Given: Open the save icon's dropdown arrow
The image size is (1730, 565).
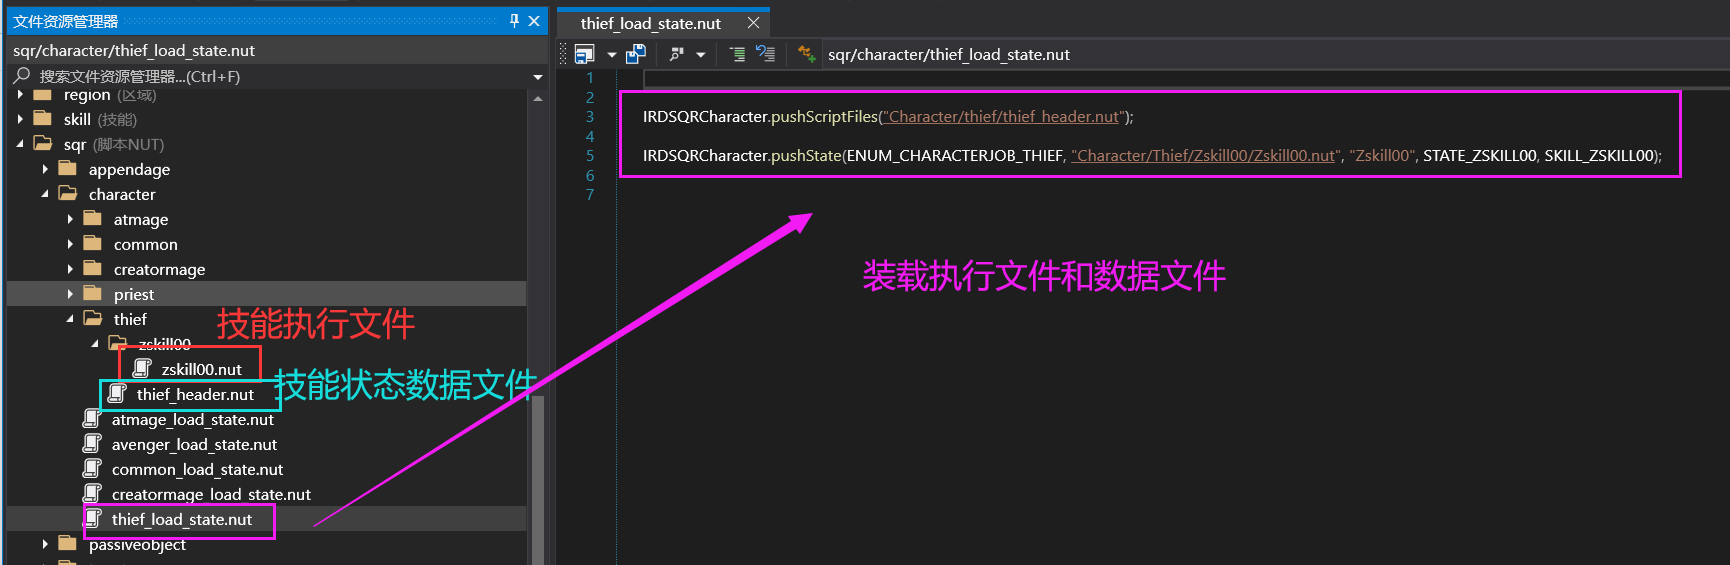Looking at the screenshot, I should (x=611, y=55).
